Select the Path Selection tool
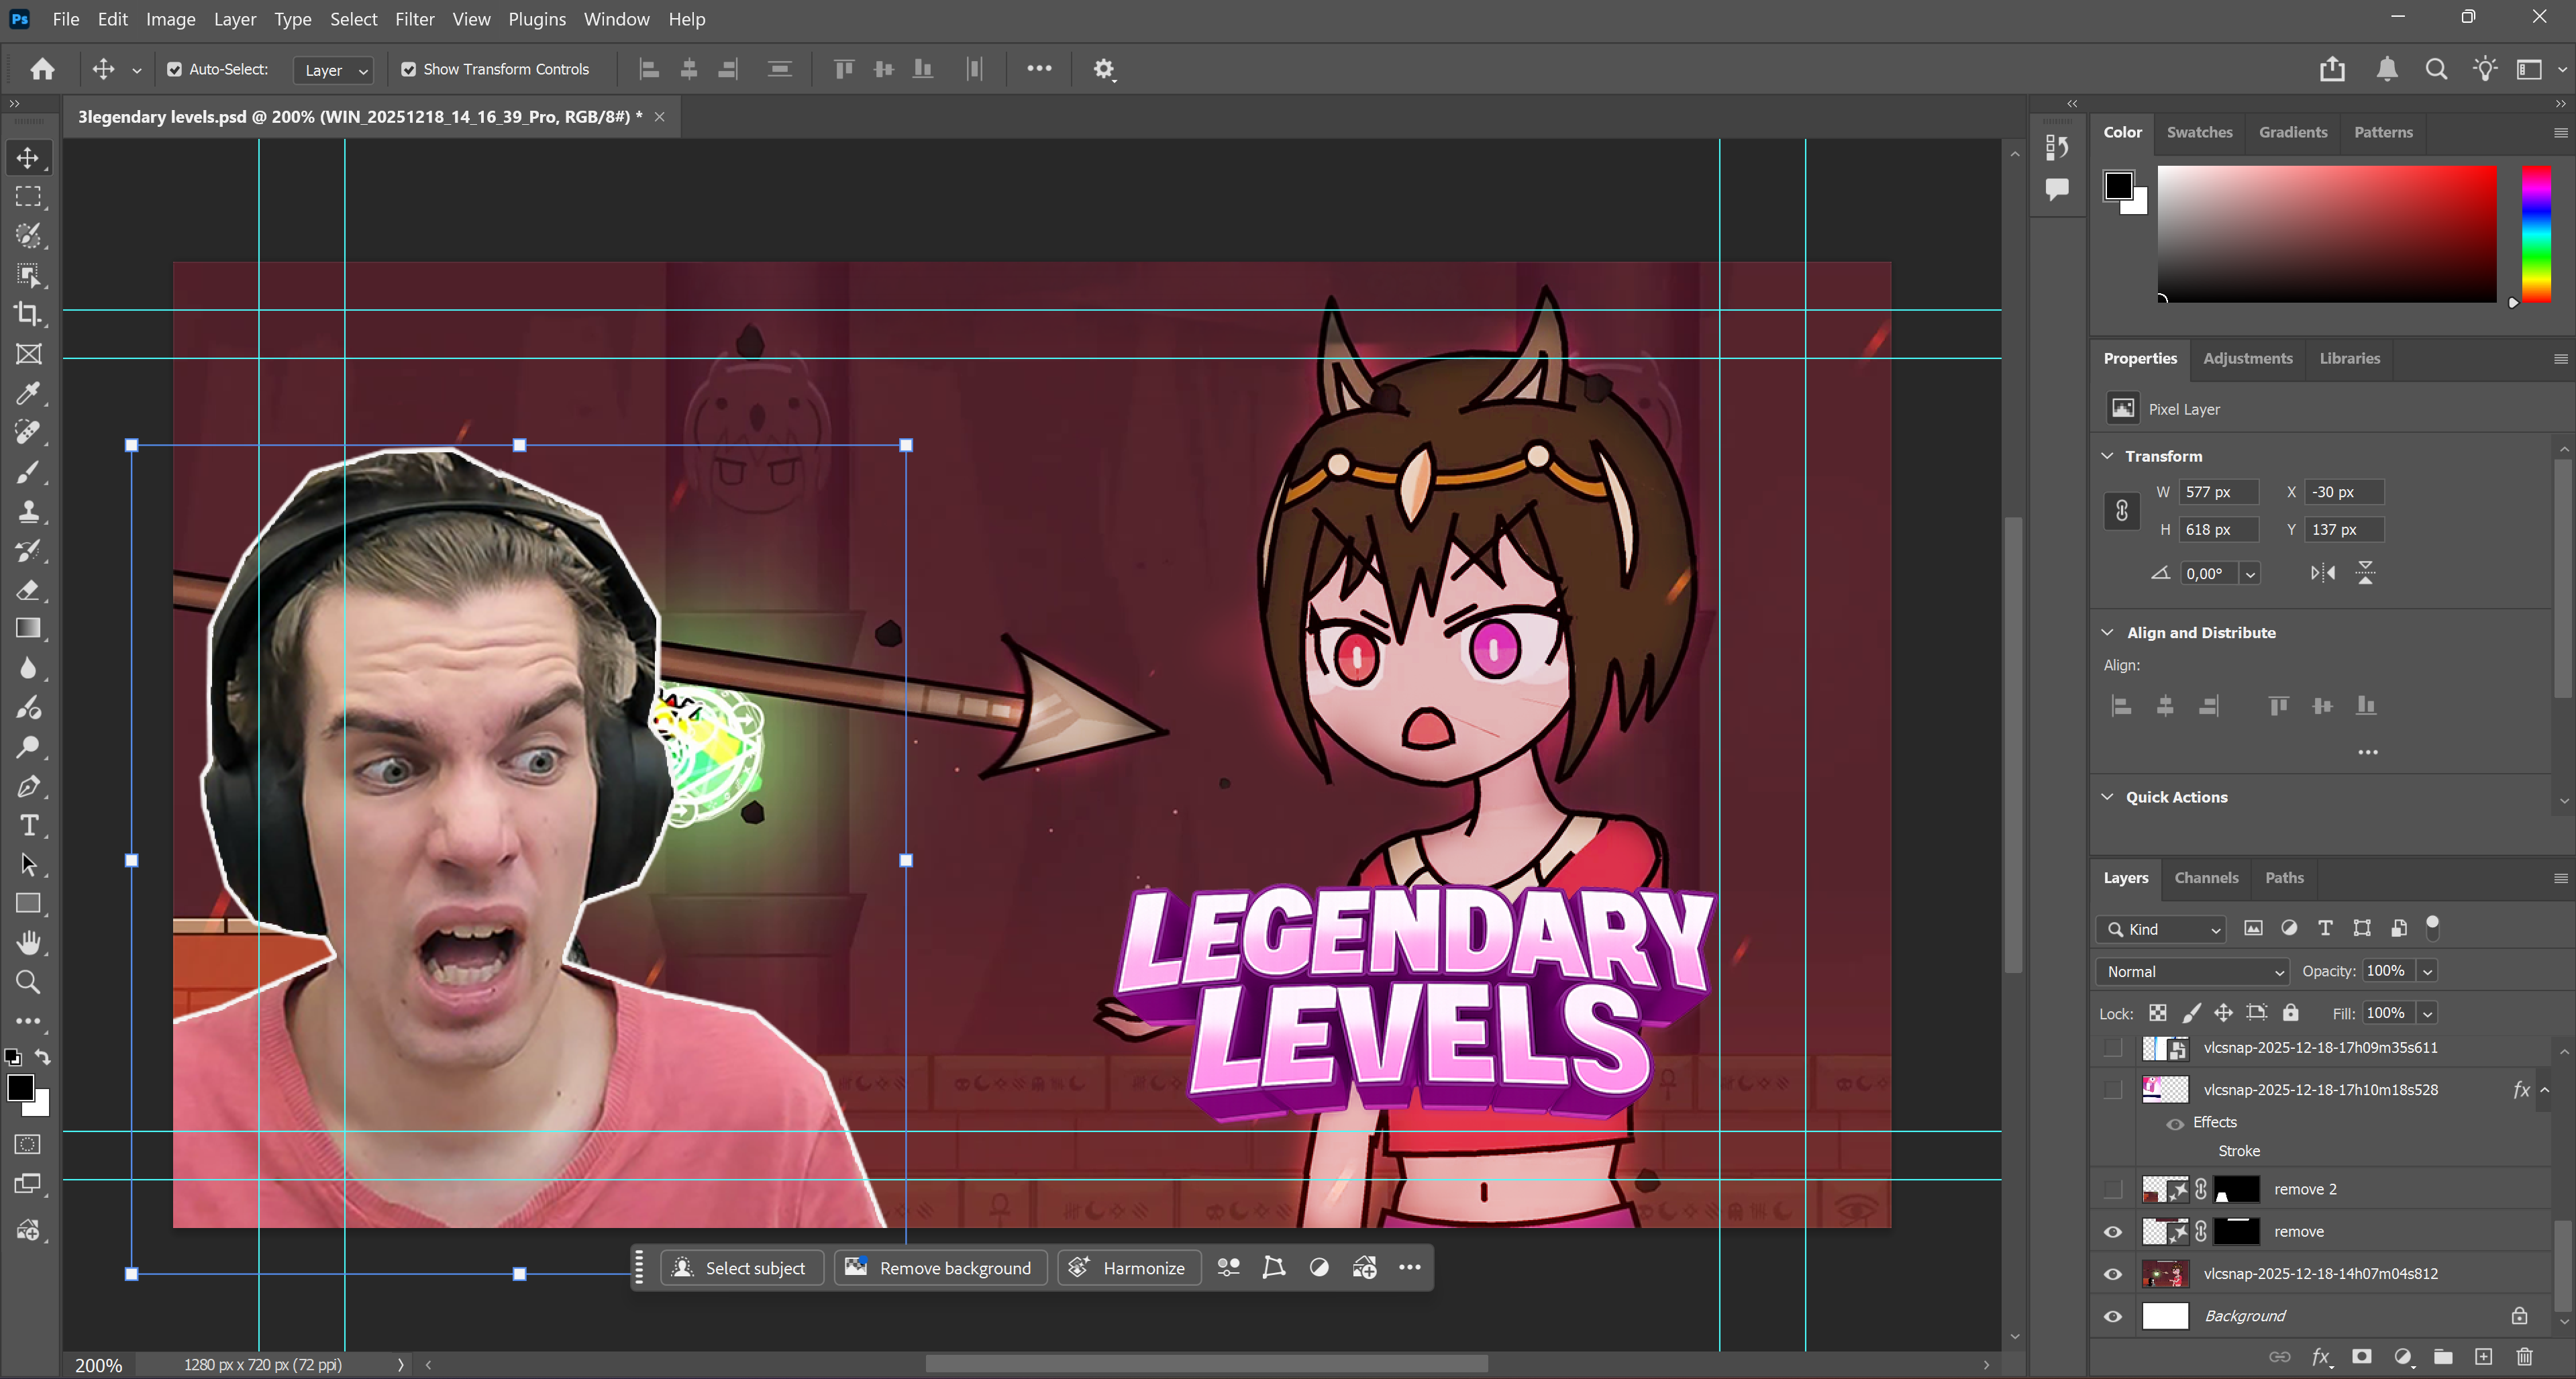Image resolution: width=2576 pixels, height=1379 pixels. (28, 864)
